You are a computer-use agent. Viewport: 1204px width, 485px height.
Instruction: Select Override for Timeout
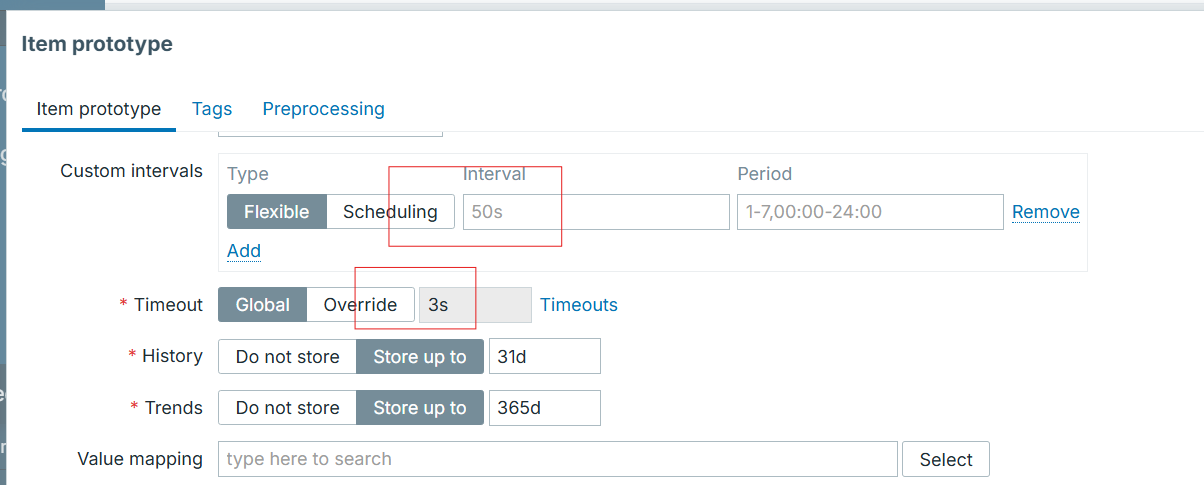pos(360,305)
